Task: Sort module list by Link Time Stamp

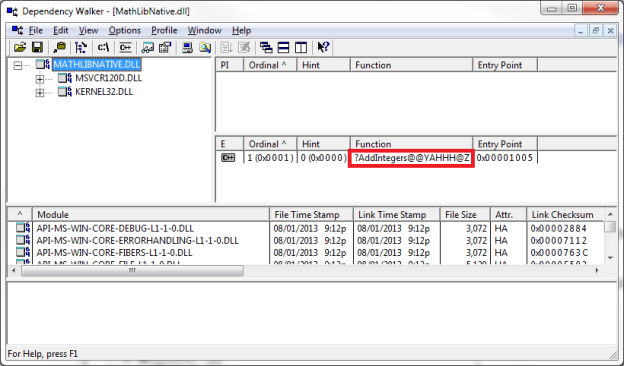Action: tap(396, 215)
